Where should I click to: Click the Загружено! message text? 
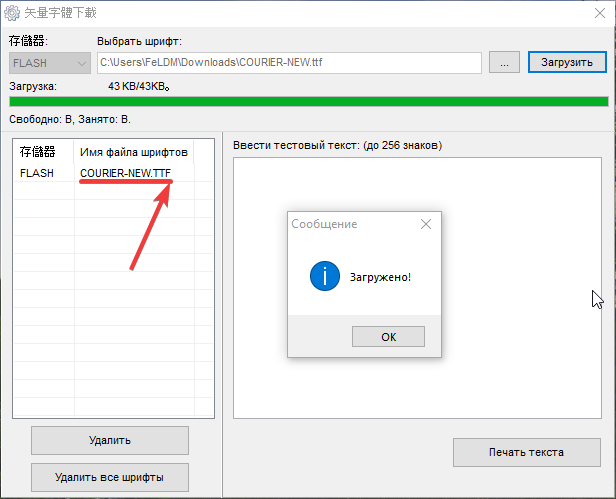[x=380, y=277]
